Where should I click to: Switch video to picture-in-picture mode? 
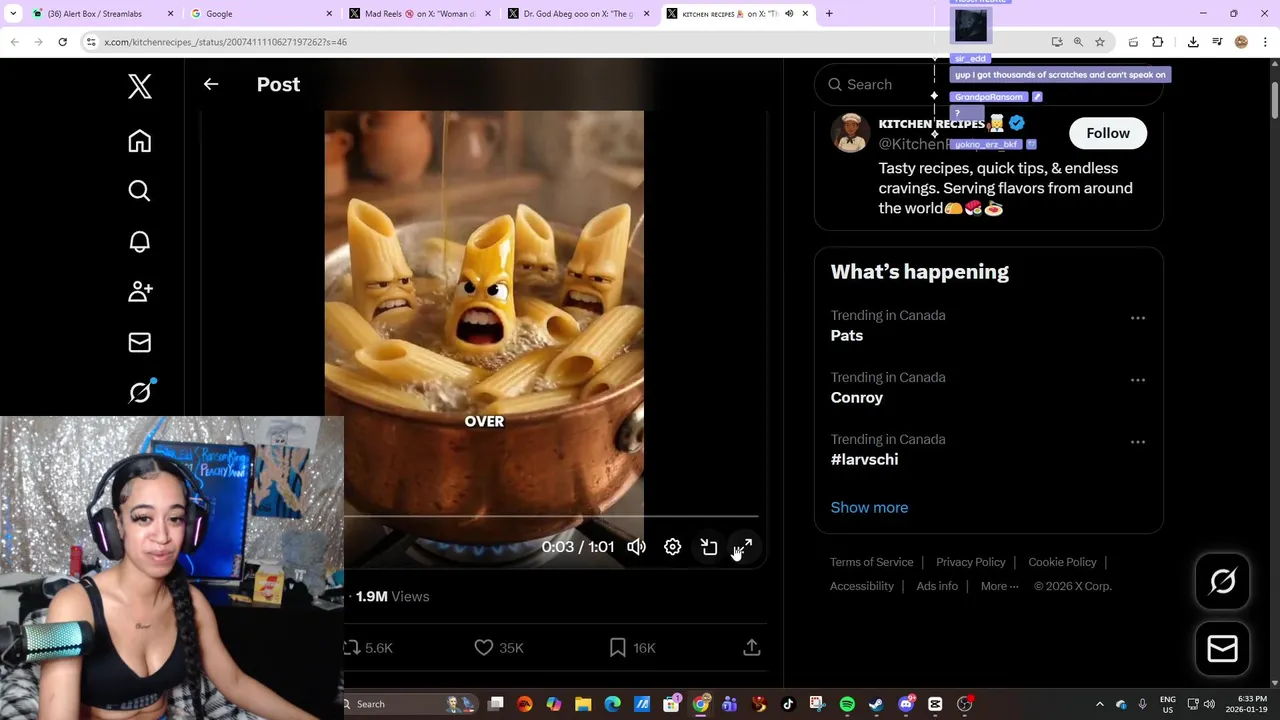point(709,547)
